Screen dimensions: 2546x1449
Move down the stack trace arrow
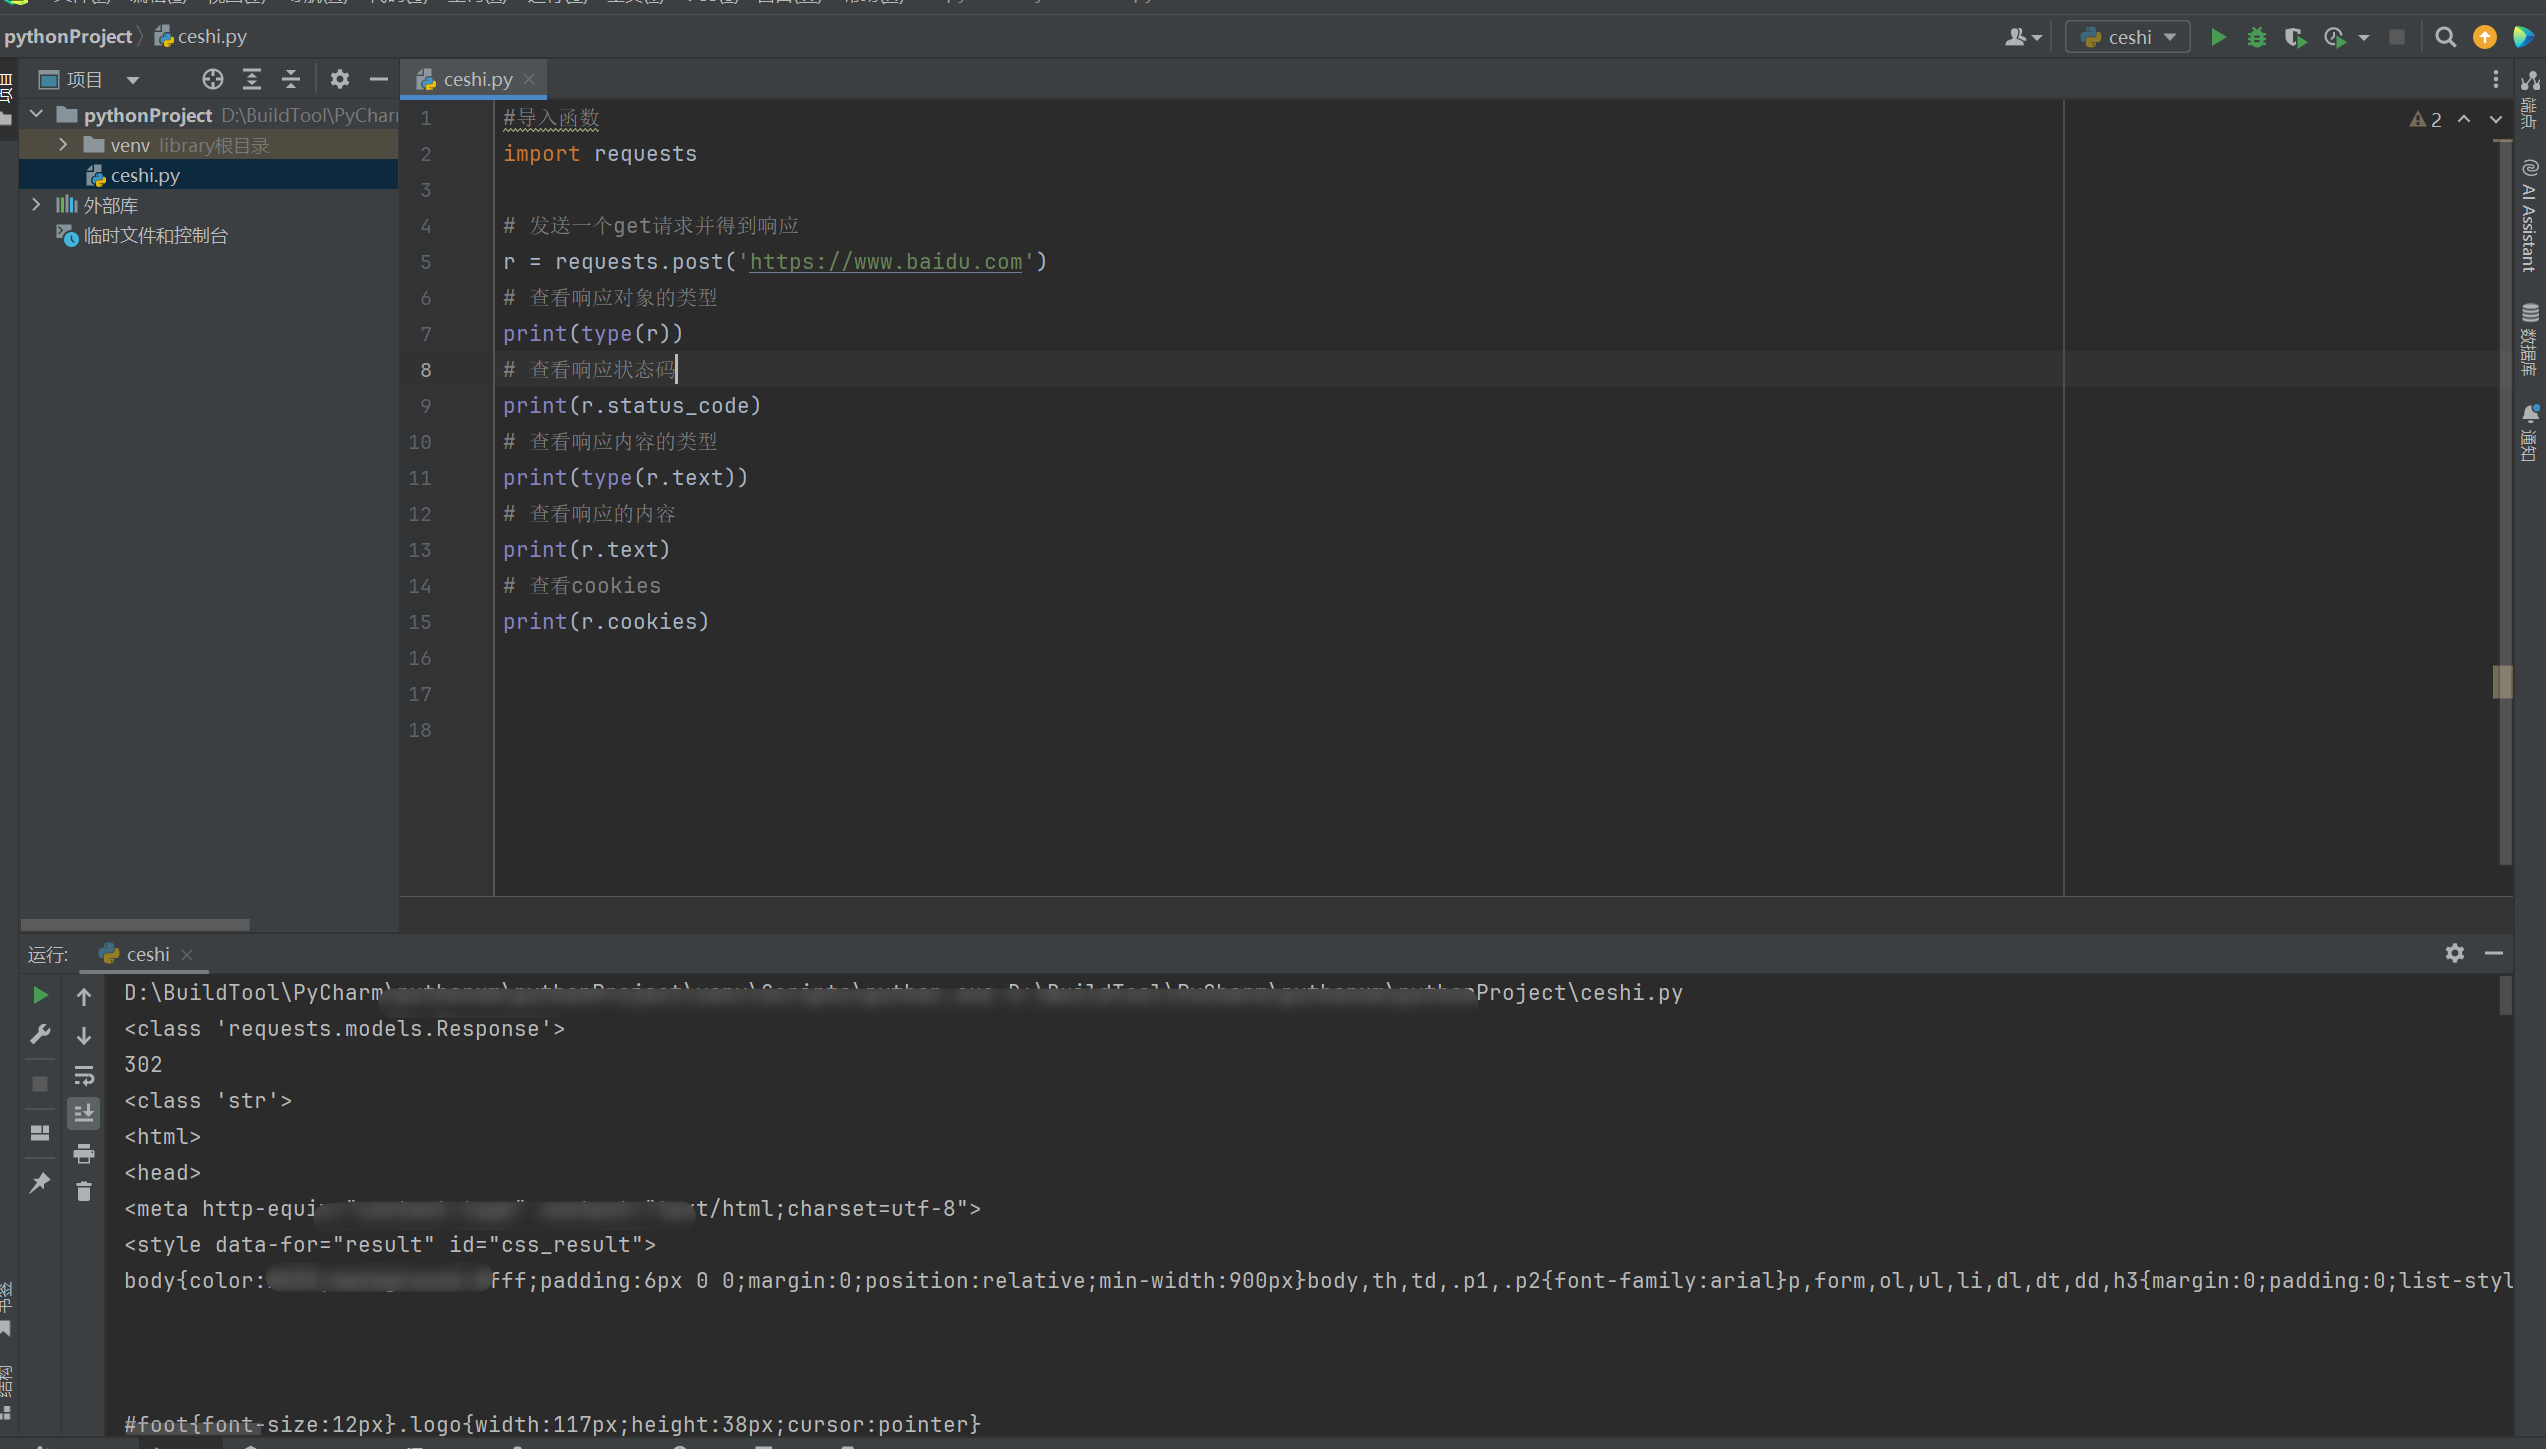[84, 1035]
